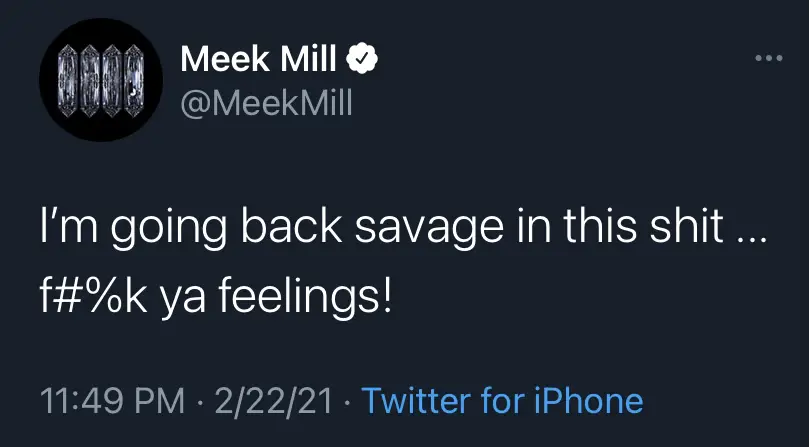Click the 11:49 PM timestamp

pos(112,401)
